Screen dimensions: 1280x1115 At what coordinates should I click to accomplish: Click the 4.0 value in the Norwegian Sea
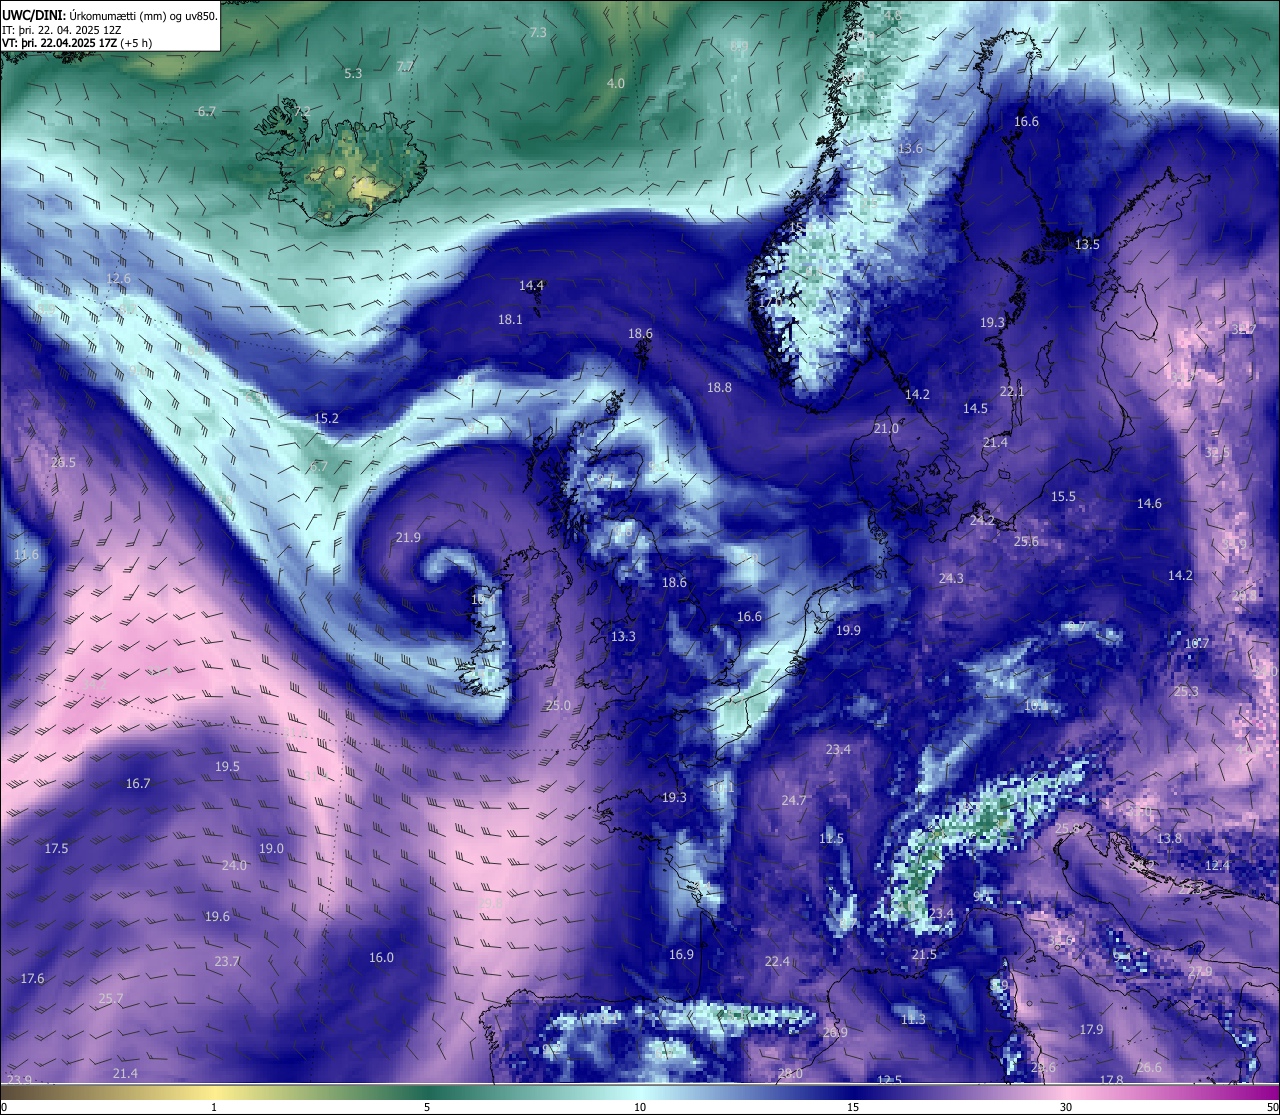point(616,84)
